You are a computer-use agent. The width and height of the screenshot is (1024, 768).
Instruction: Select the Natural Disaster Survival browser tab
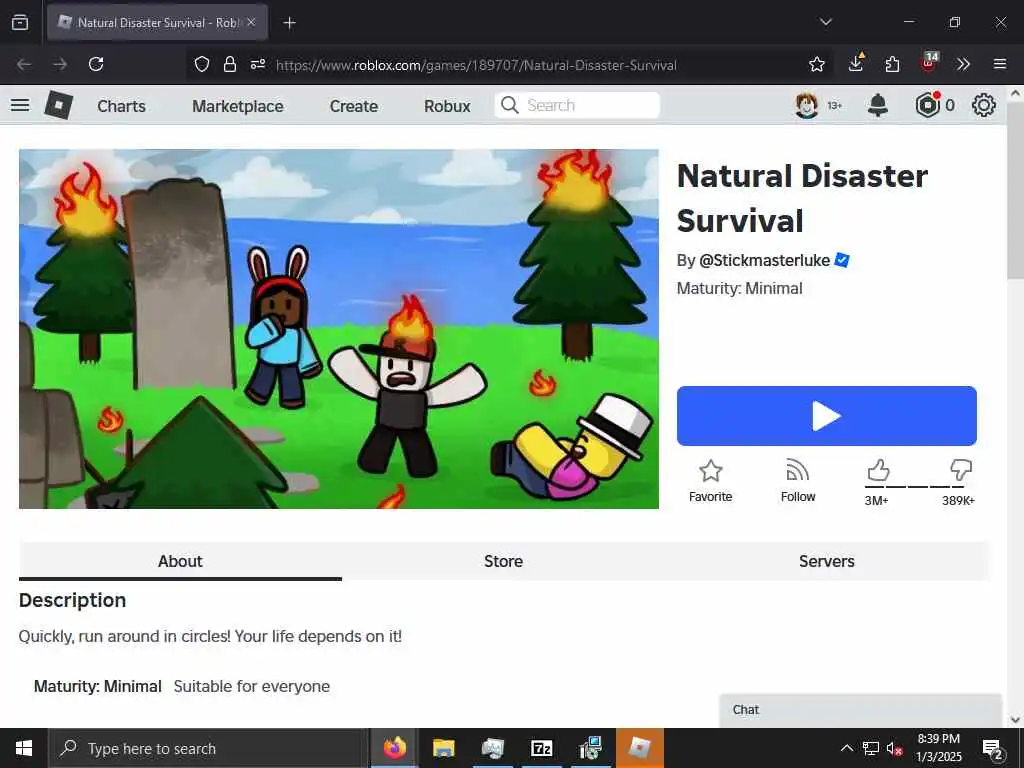[x=157, y=22]
